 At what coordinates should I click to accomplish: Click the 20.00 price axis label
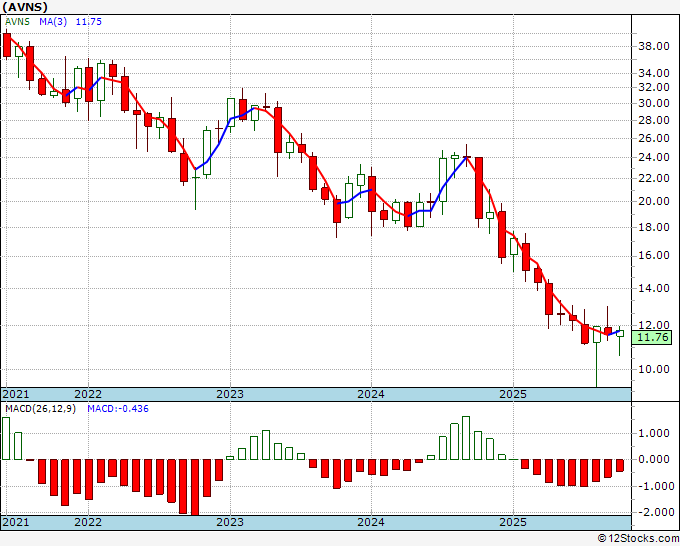[654, 201]
